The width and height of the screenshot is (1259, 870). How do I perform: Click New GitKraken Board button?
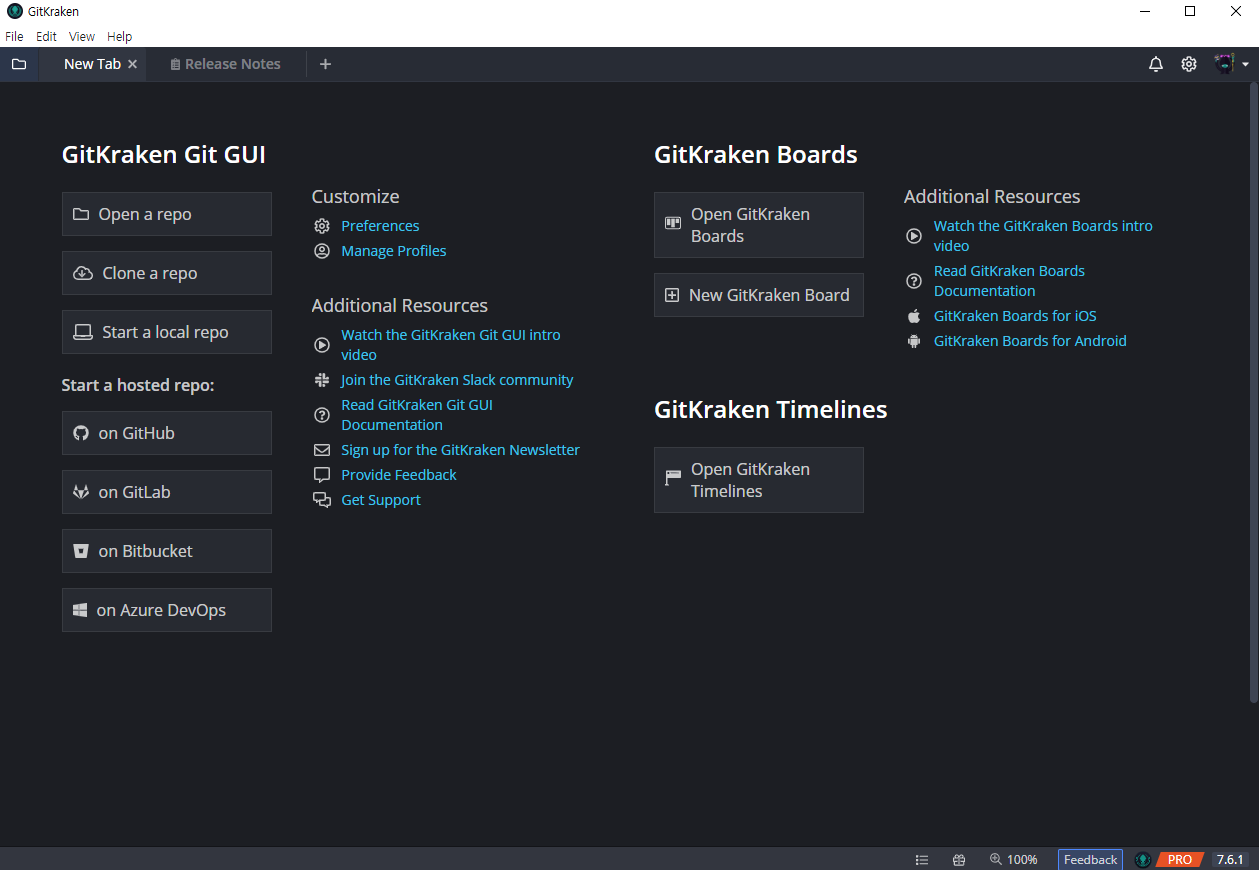click(x=759, y=295)
